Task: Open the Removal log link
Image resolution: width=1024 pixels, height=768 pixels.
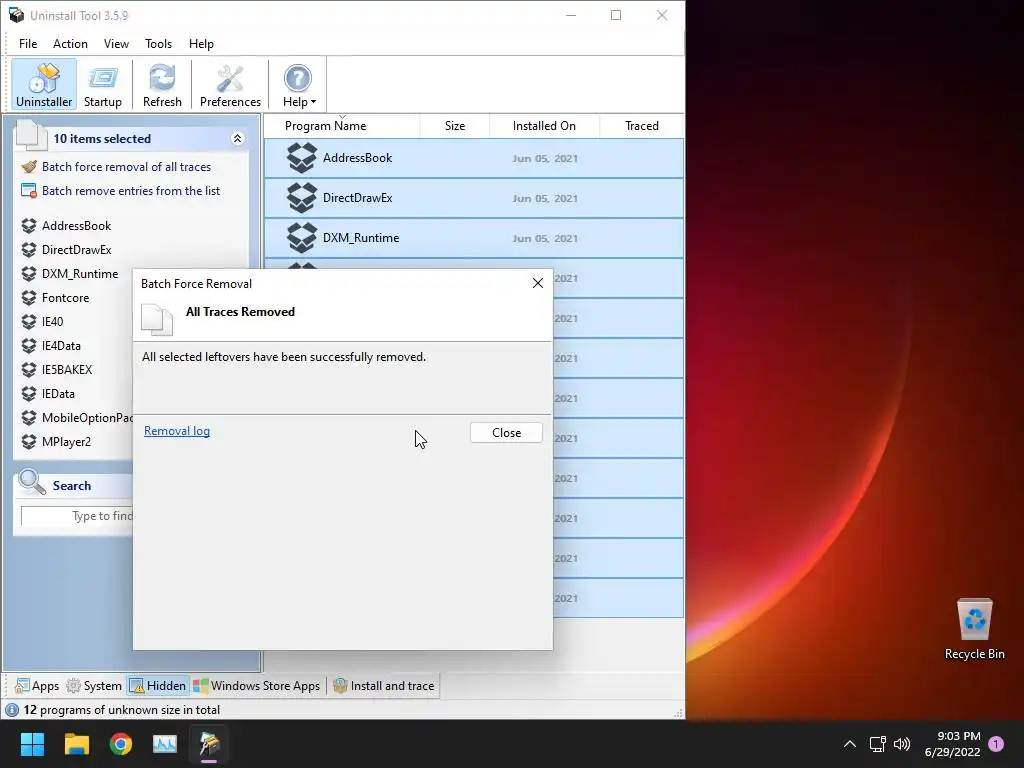Action: pos(177,431)
